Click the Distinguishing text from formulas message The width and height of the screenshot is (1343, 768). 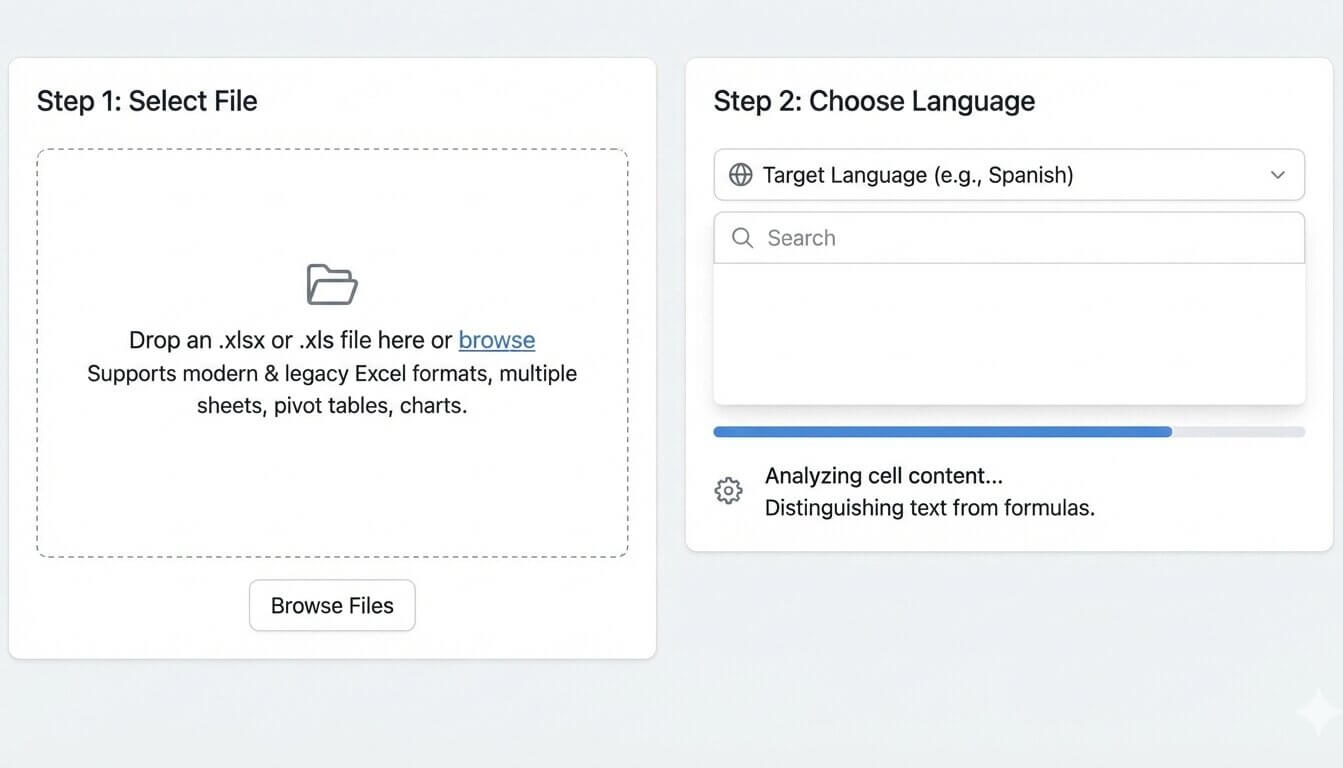[x=929, y=508]
